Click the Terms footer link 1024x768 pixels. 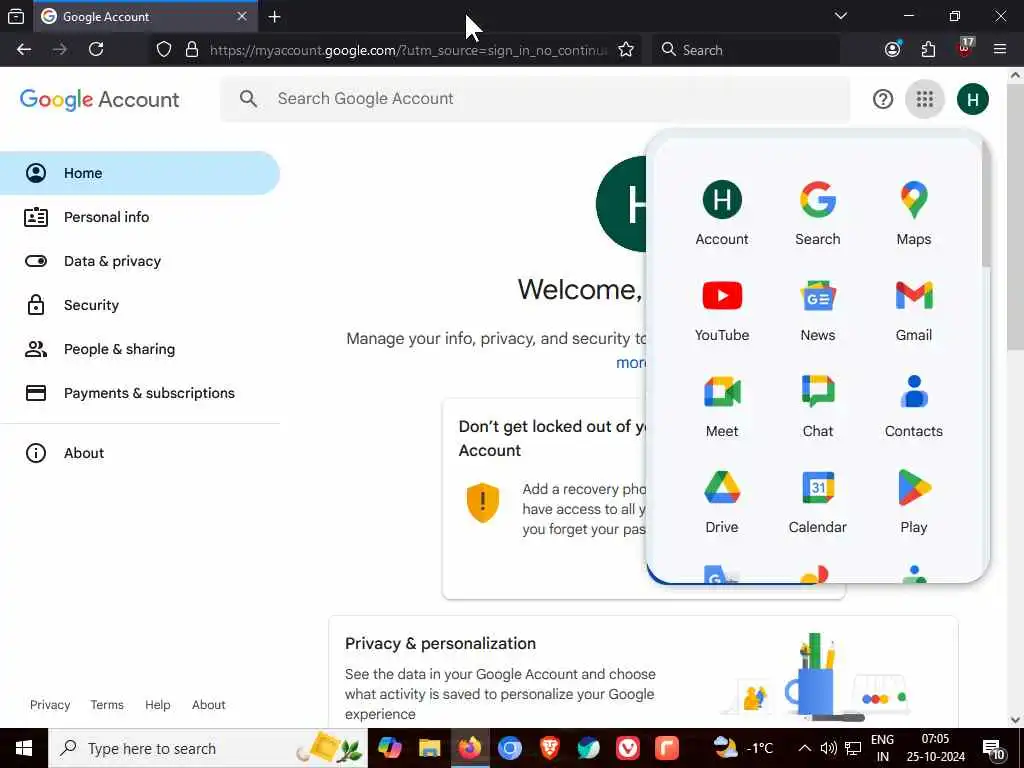(107, 705)
